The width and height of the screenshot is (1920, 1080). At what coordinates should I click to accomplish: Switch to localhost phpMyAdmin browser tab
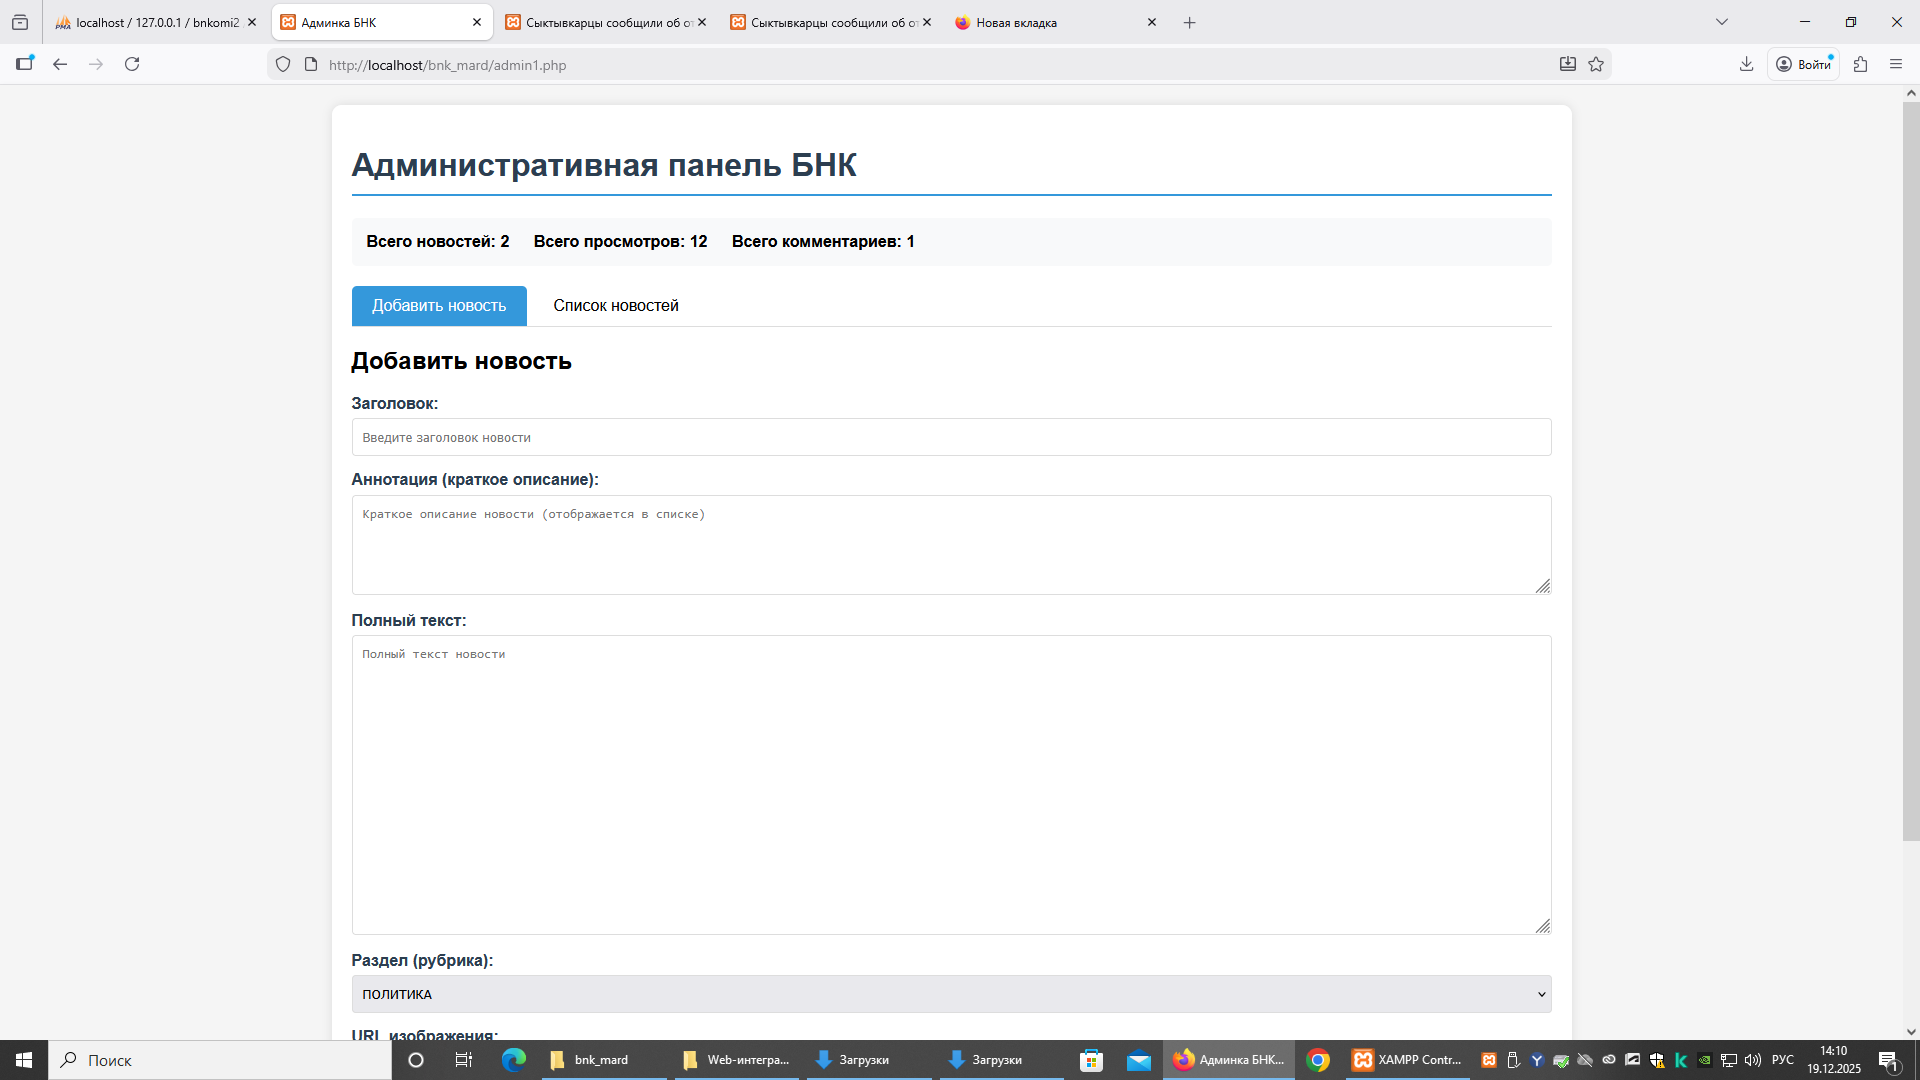[x=150, y=22]
